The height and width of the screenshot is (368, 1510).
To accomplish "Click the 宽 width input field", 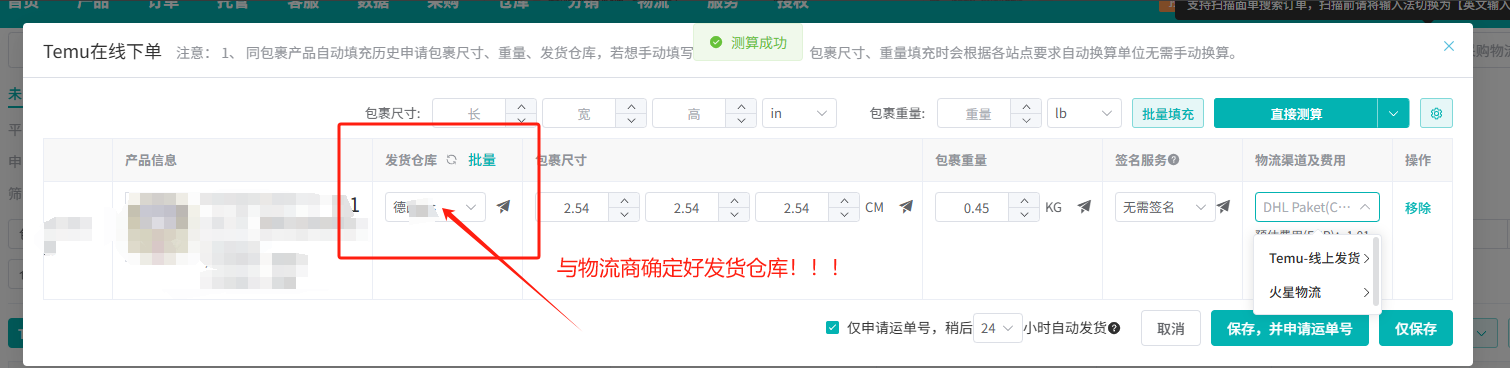I will tap(579, 114).
